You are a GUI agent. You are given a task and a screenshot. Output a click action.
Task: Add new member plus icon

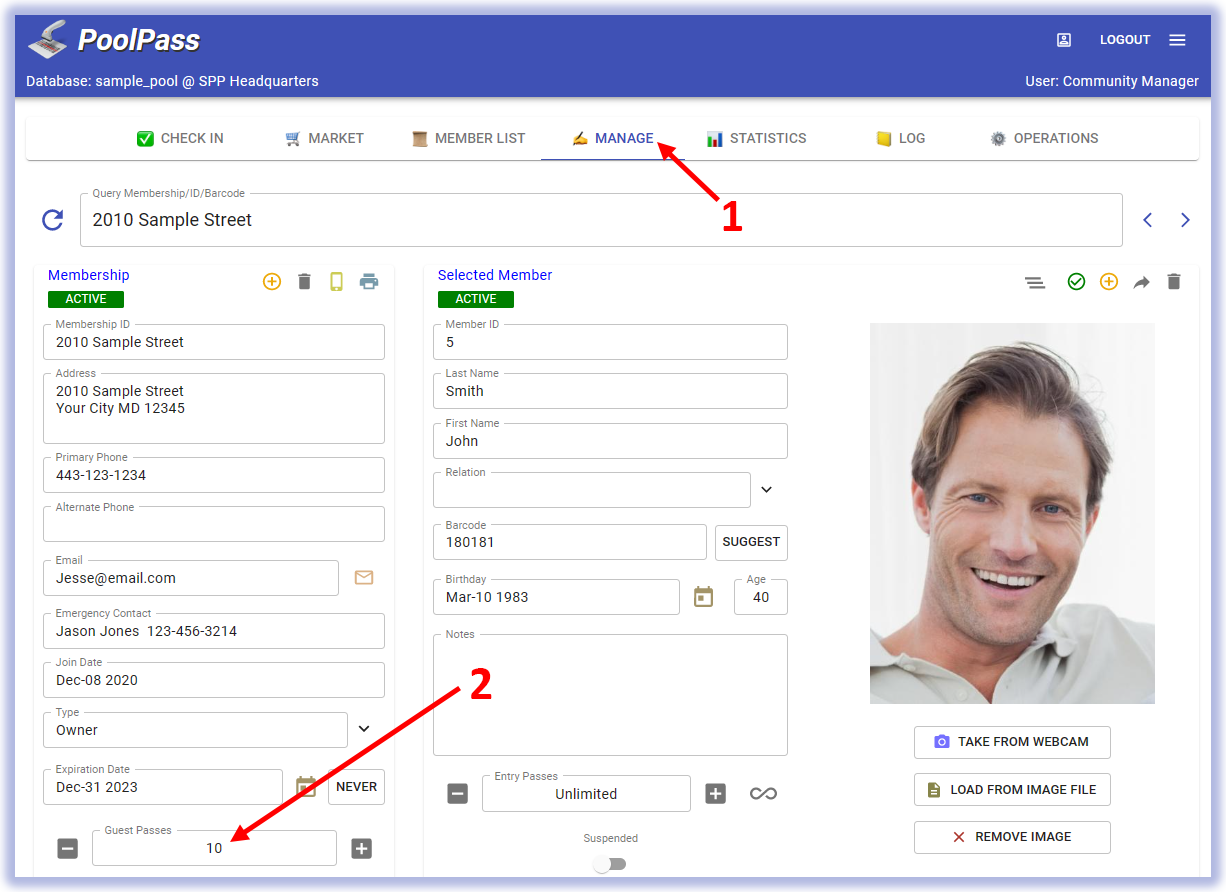click(1109, 282)
